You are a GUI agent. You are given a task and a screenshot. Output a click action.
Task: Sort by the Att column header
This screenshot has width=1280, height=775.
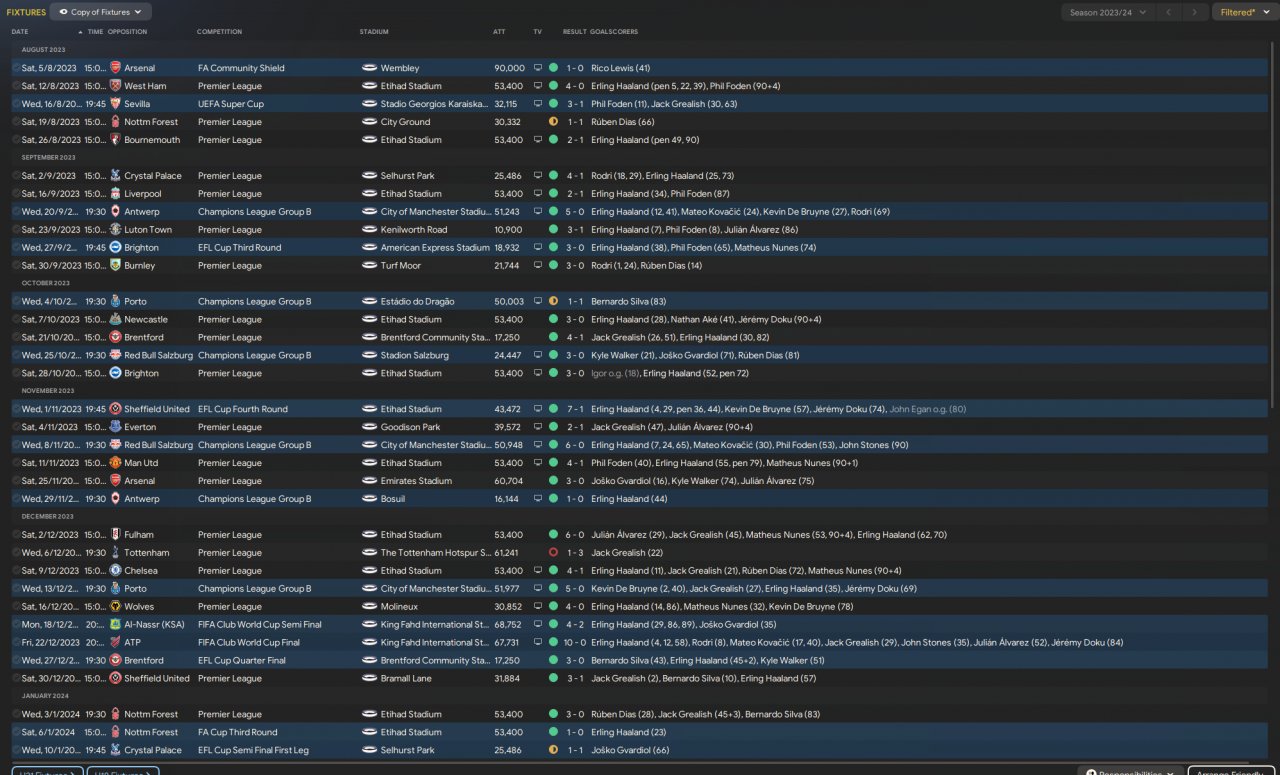pos(499,32)
